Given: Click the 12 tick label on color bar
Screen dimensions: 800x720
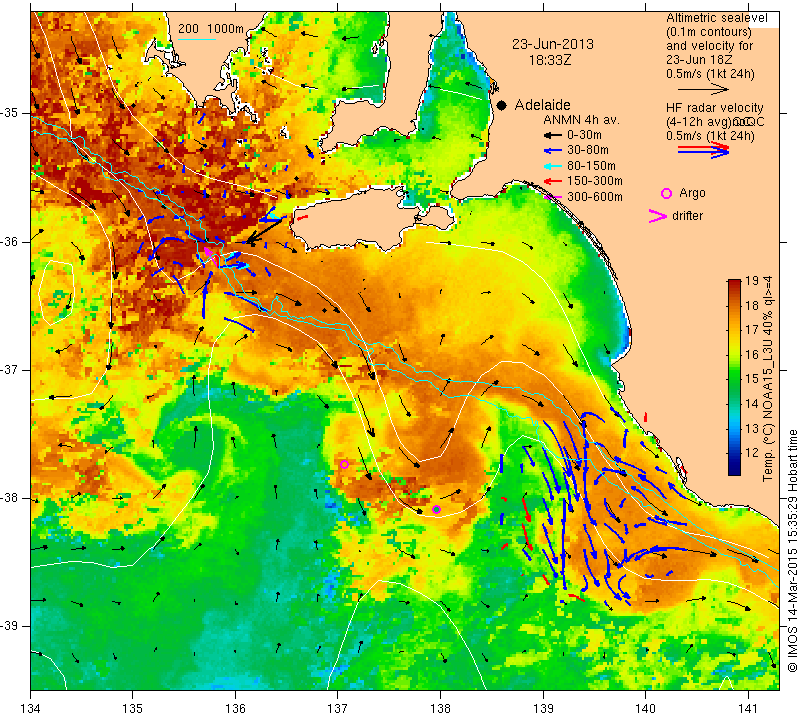Looking at the screenshot, I should tap(752, 453).
